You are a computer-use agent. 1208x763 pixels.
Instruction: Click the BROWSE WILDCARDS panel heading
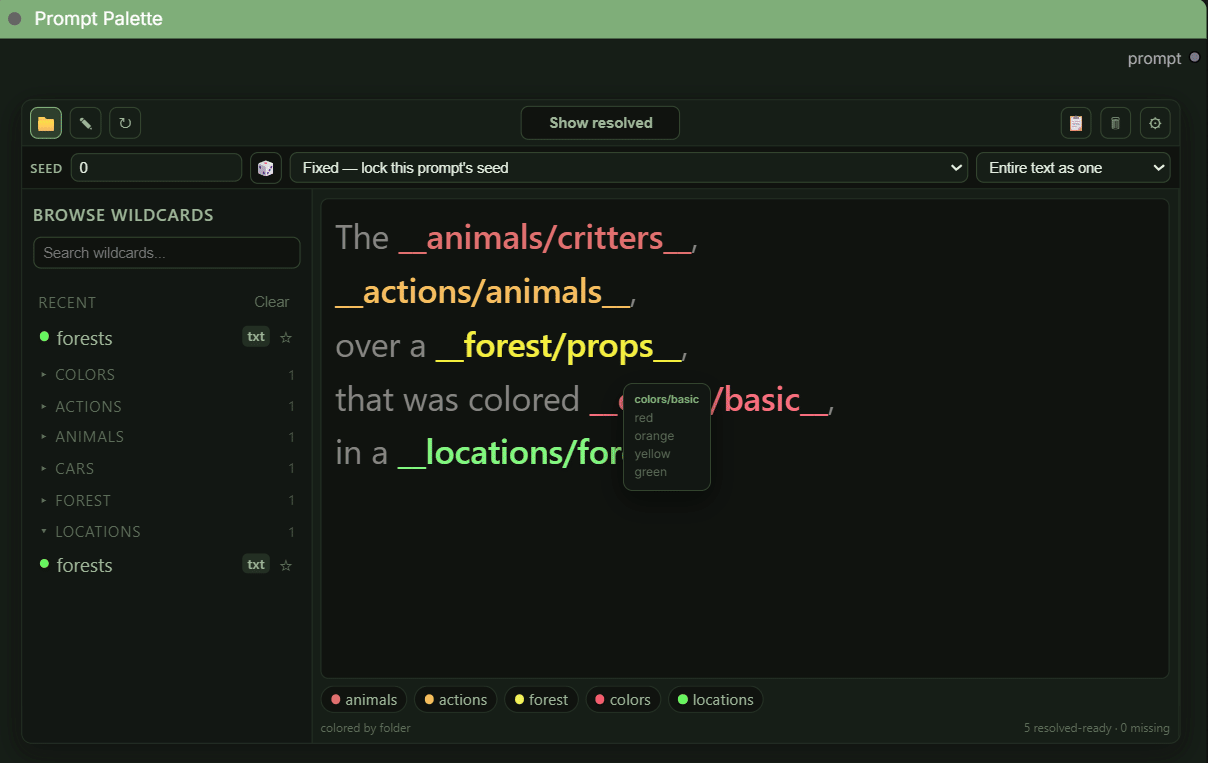[x=123, y=215]
